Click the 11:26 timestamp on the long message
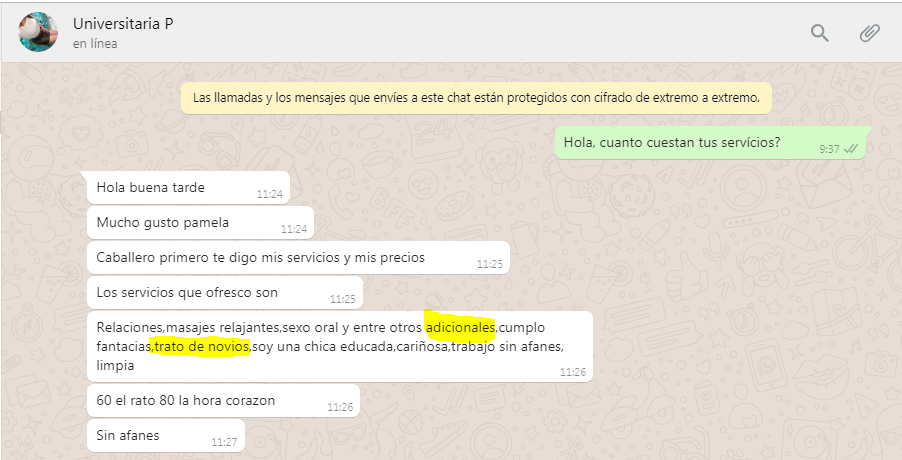902x460 pixels. point(573,372)
